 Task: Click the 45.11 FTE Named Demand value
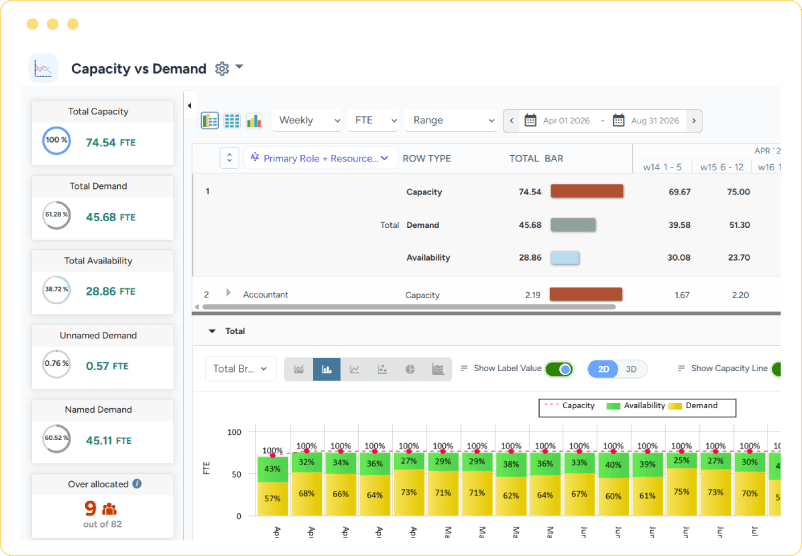coord(108,440)
